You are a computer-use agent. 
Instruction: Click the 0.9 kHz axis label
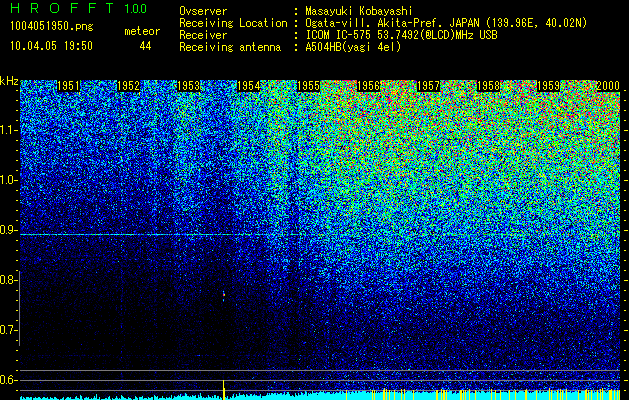coord(8,230)
